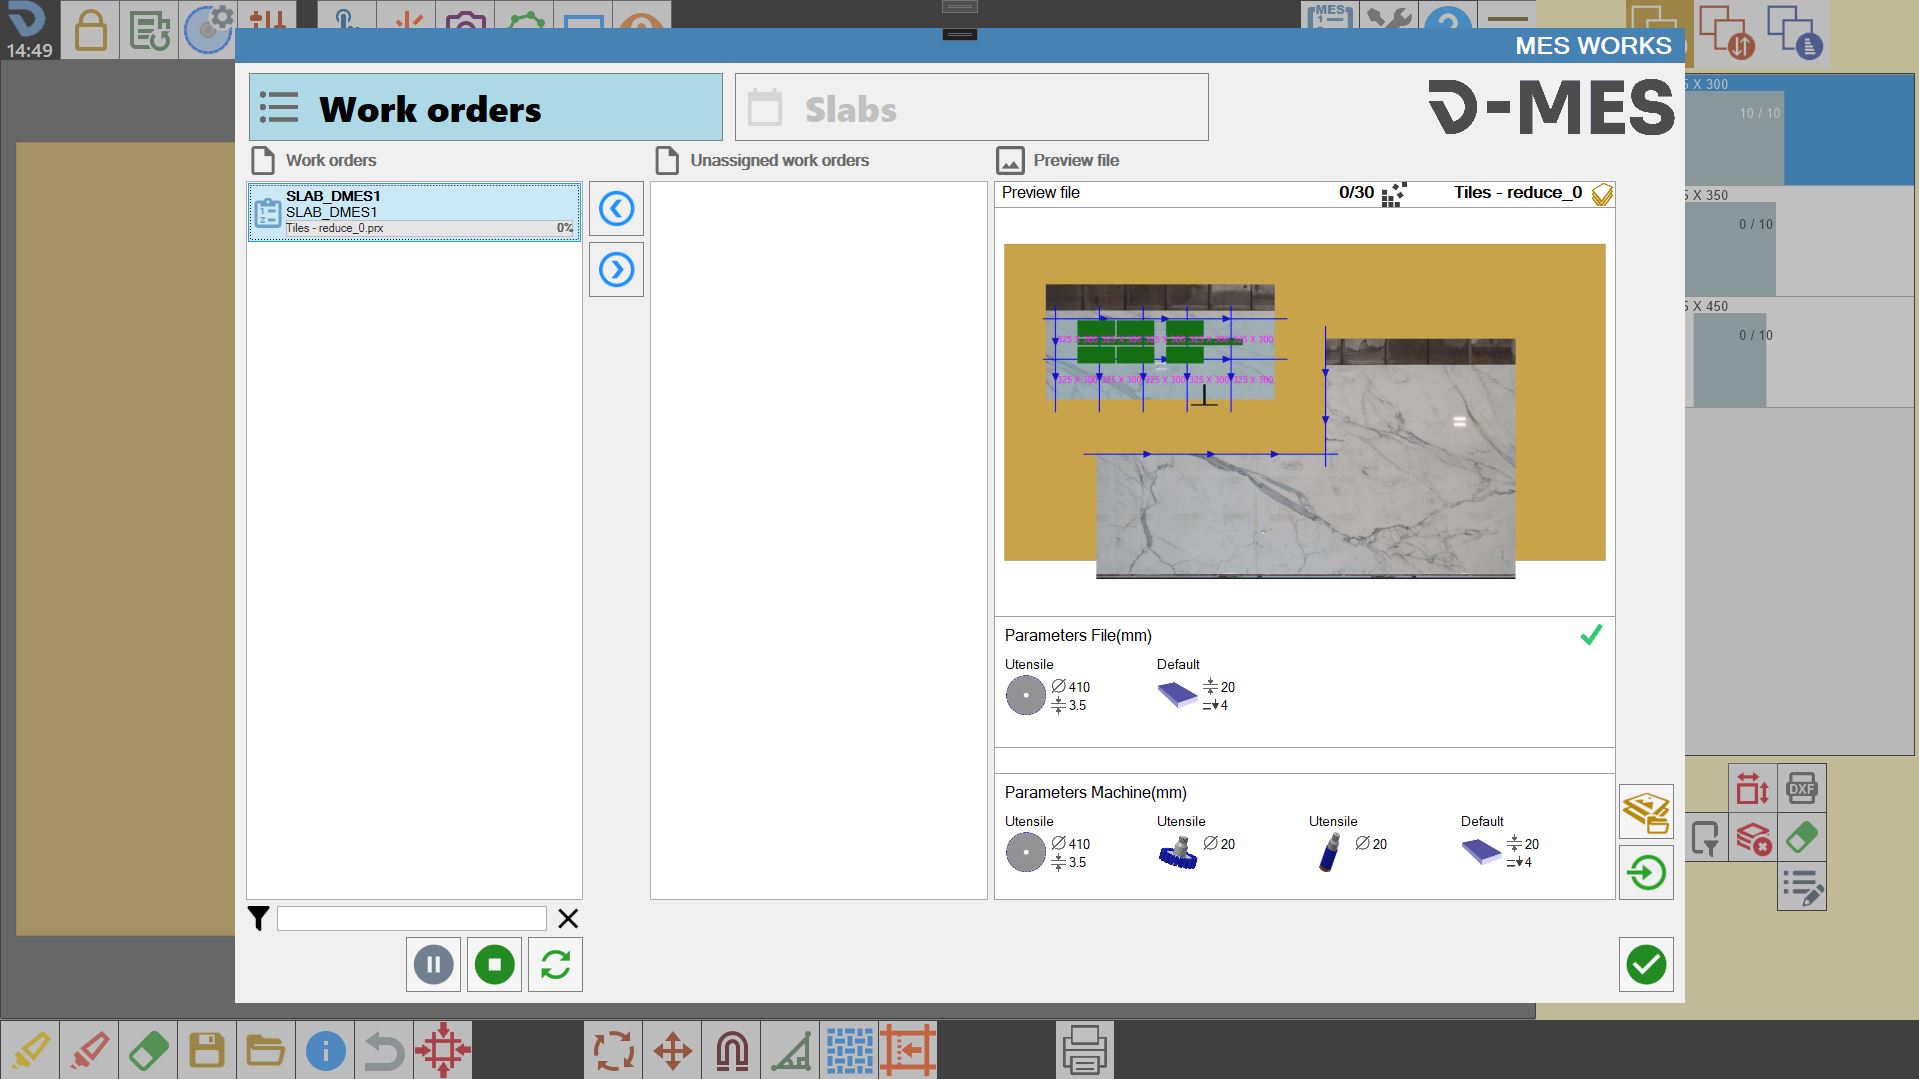Stop the work order with green button
Screen dimensions: 1919x1079
[x=494, y=965]
